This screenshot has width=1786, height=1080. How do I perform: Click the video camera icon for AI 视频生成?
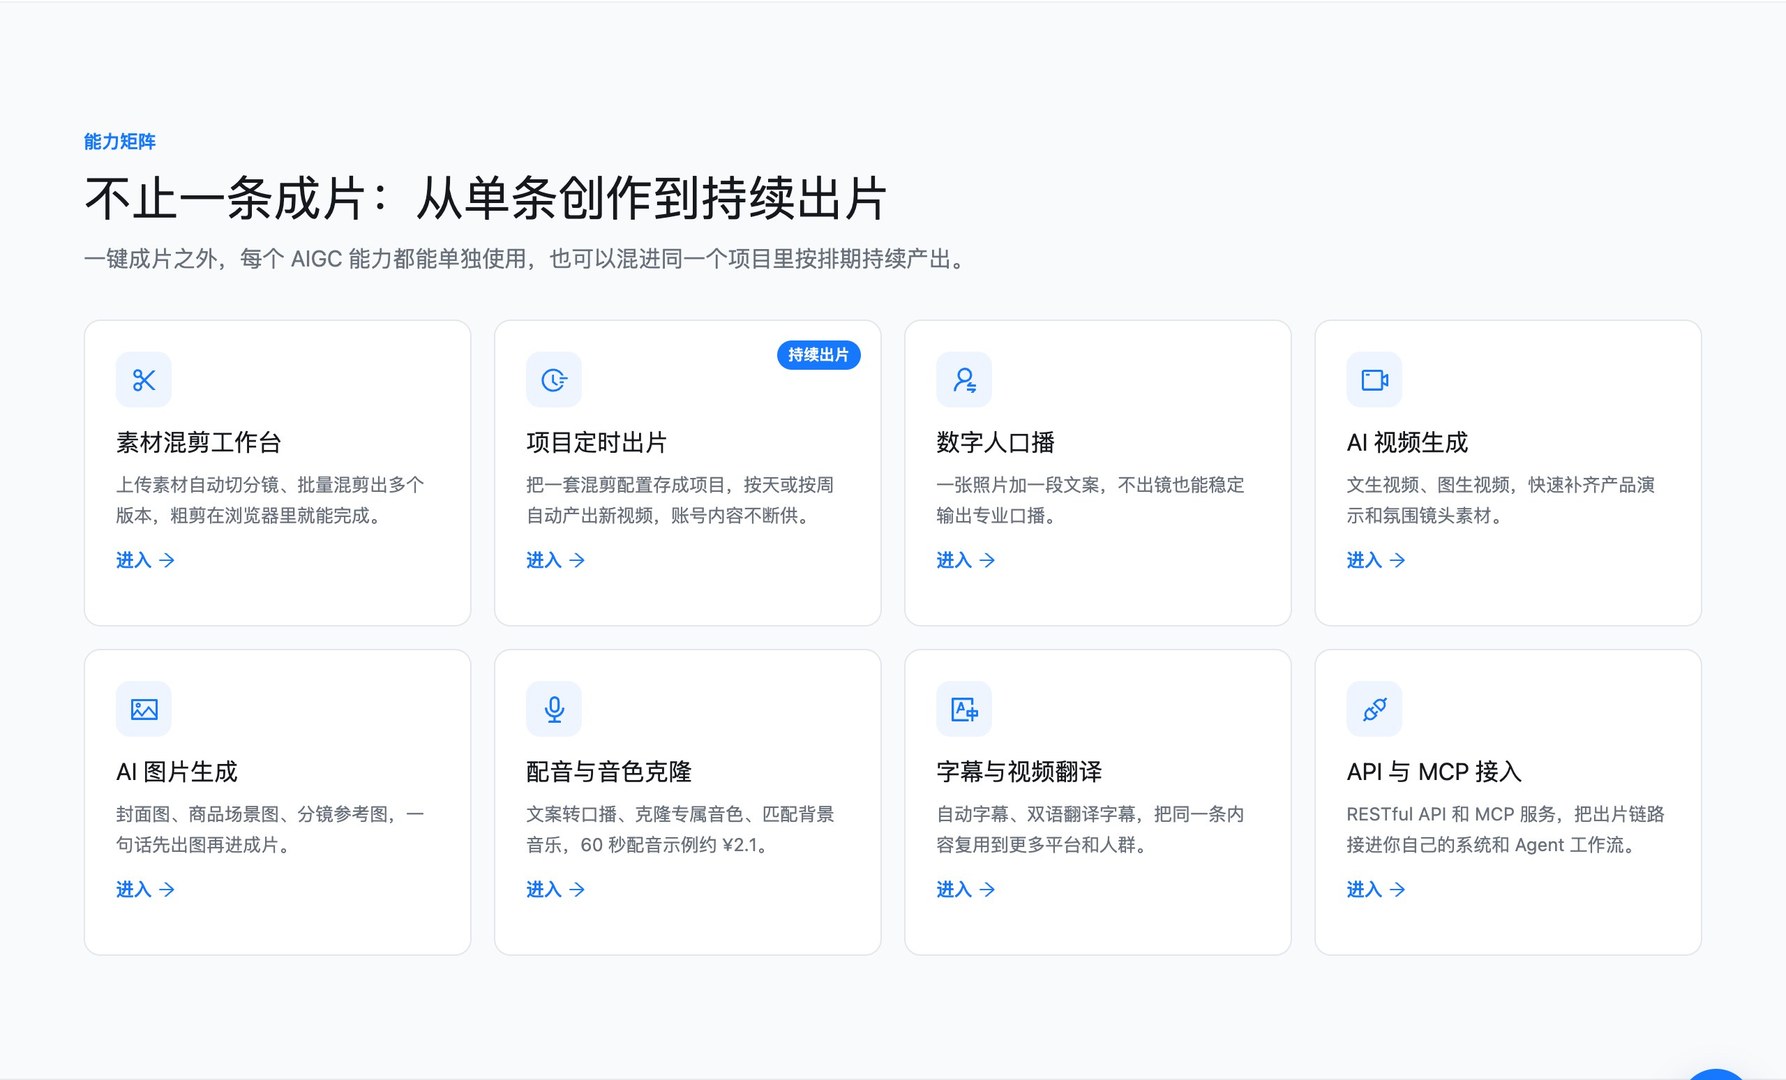1374,380
